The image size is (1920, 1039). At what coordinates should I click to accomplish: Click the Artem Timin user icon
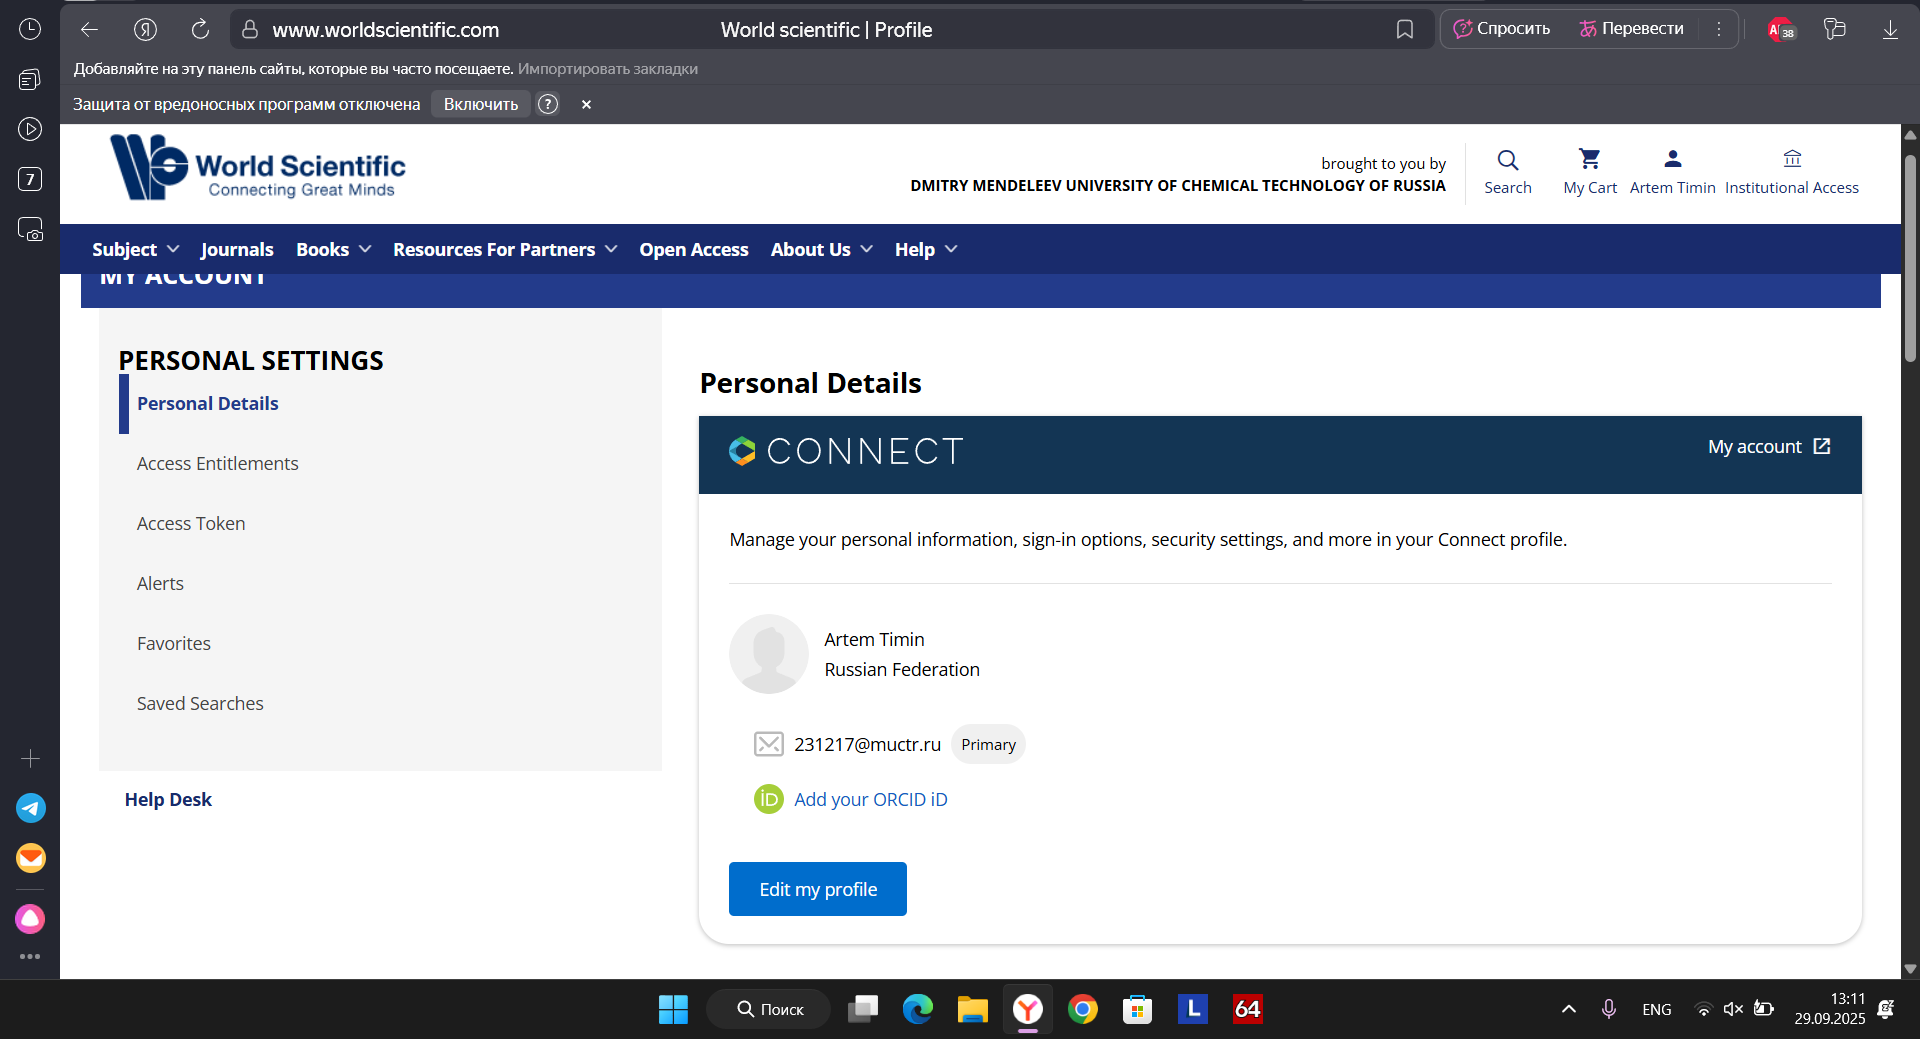click(1672, 159)
